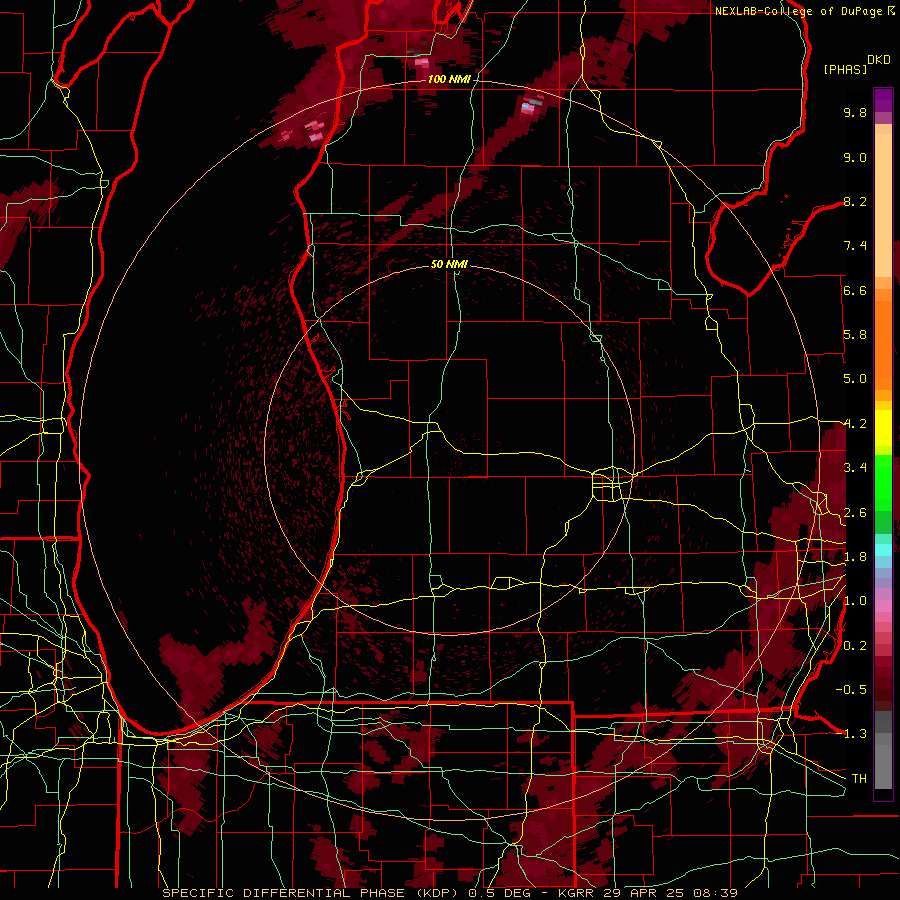Click the 1.0 value on the color scale

[x=855, y=601]
